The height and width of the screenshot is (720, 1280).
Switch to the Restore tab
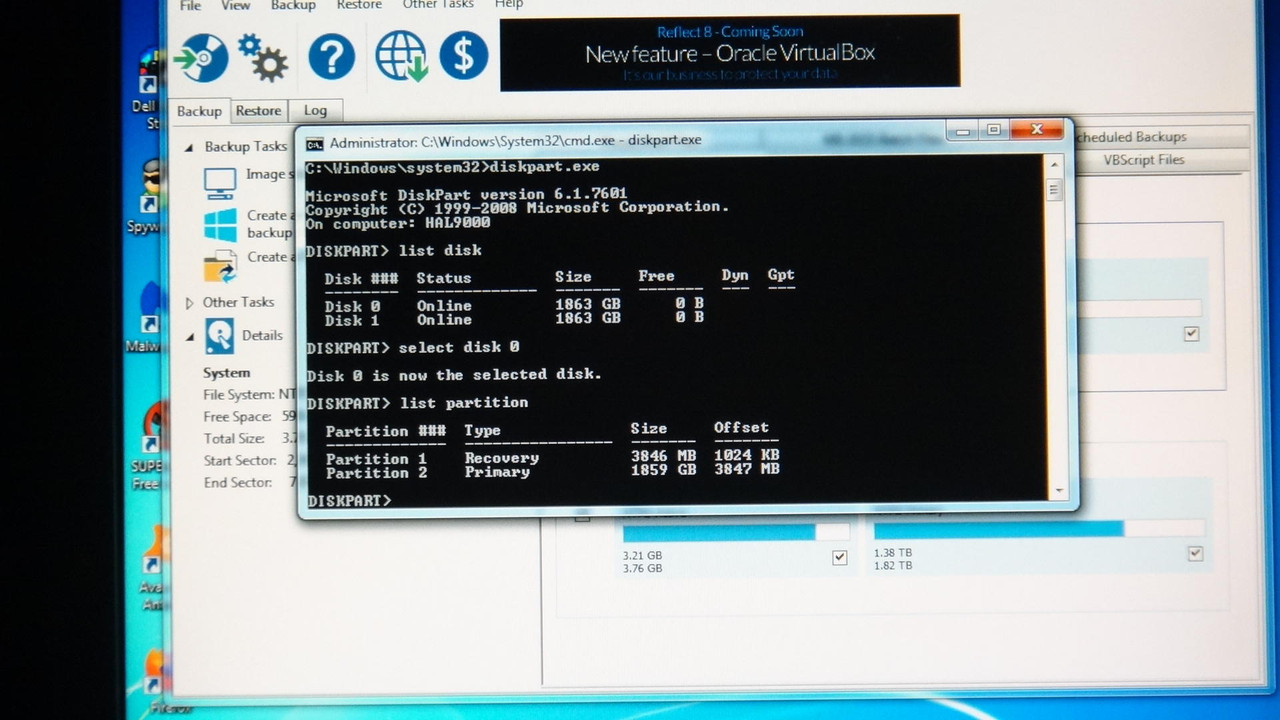click(259, 111)
